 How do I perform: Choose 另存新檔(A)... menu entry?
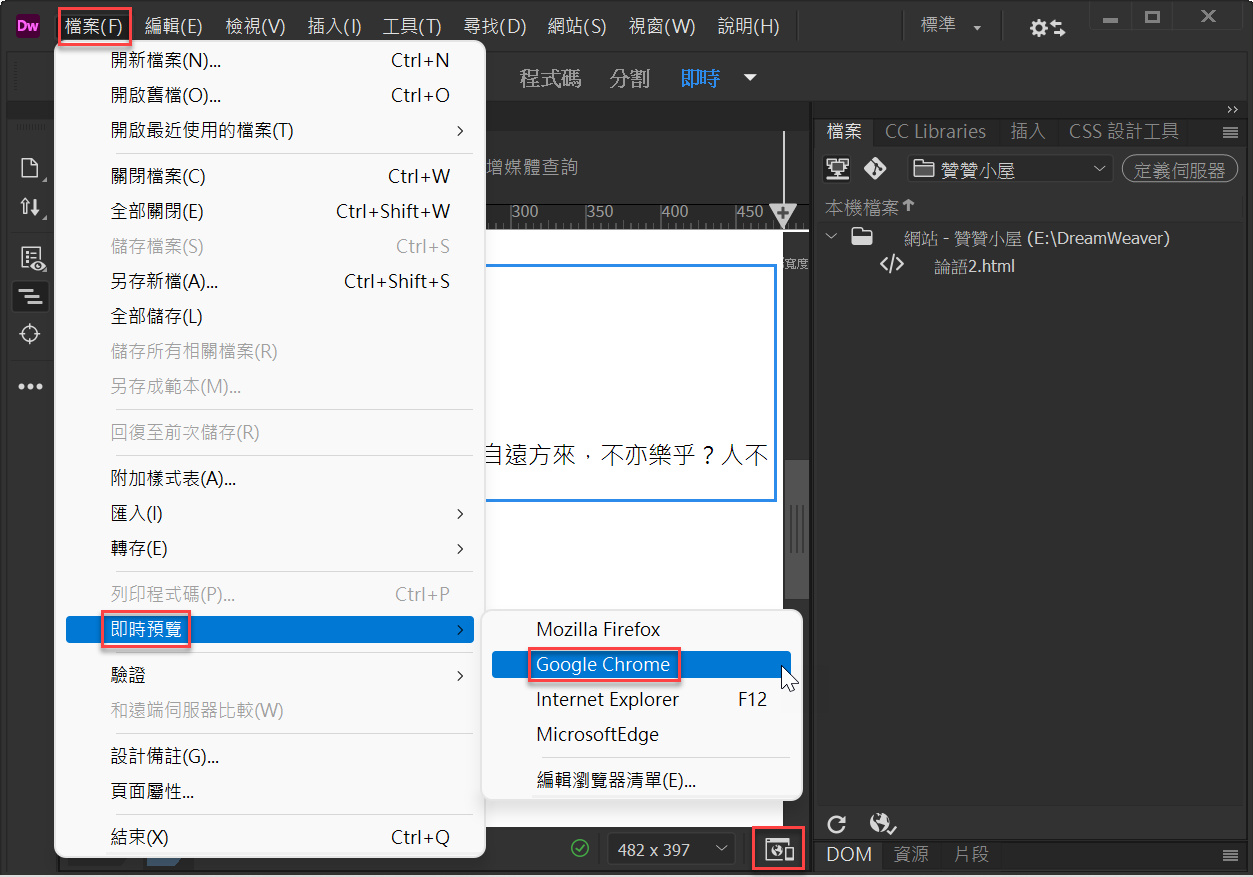(x=270, y=281)
